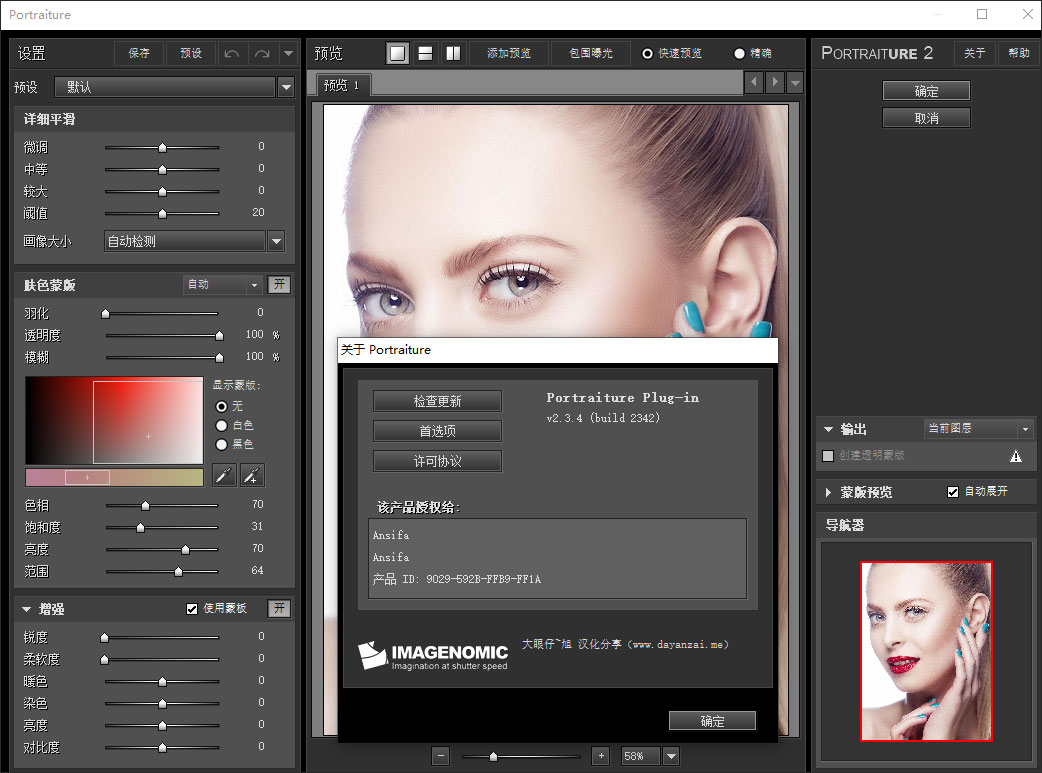Switch to horizontal split preview layout
This screenshot has height=773, width=1042.
tap(425, 54)
